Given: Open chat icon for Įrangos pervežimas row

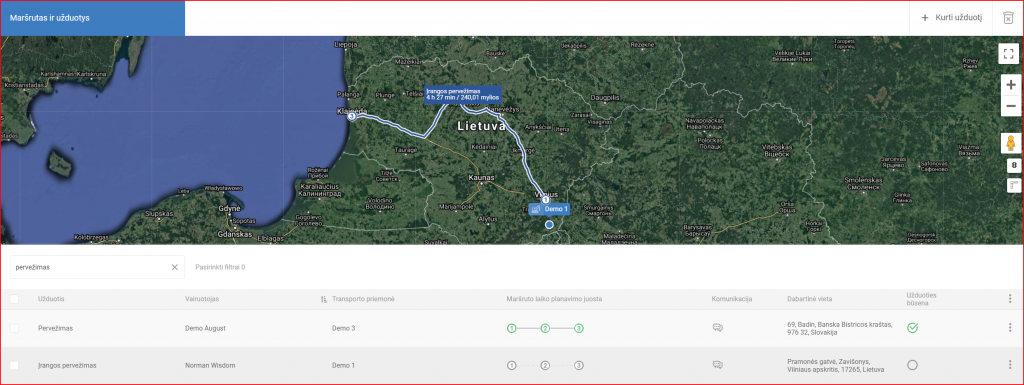Looking at the screenshot, I should click(x=718, y=365).
